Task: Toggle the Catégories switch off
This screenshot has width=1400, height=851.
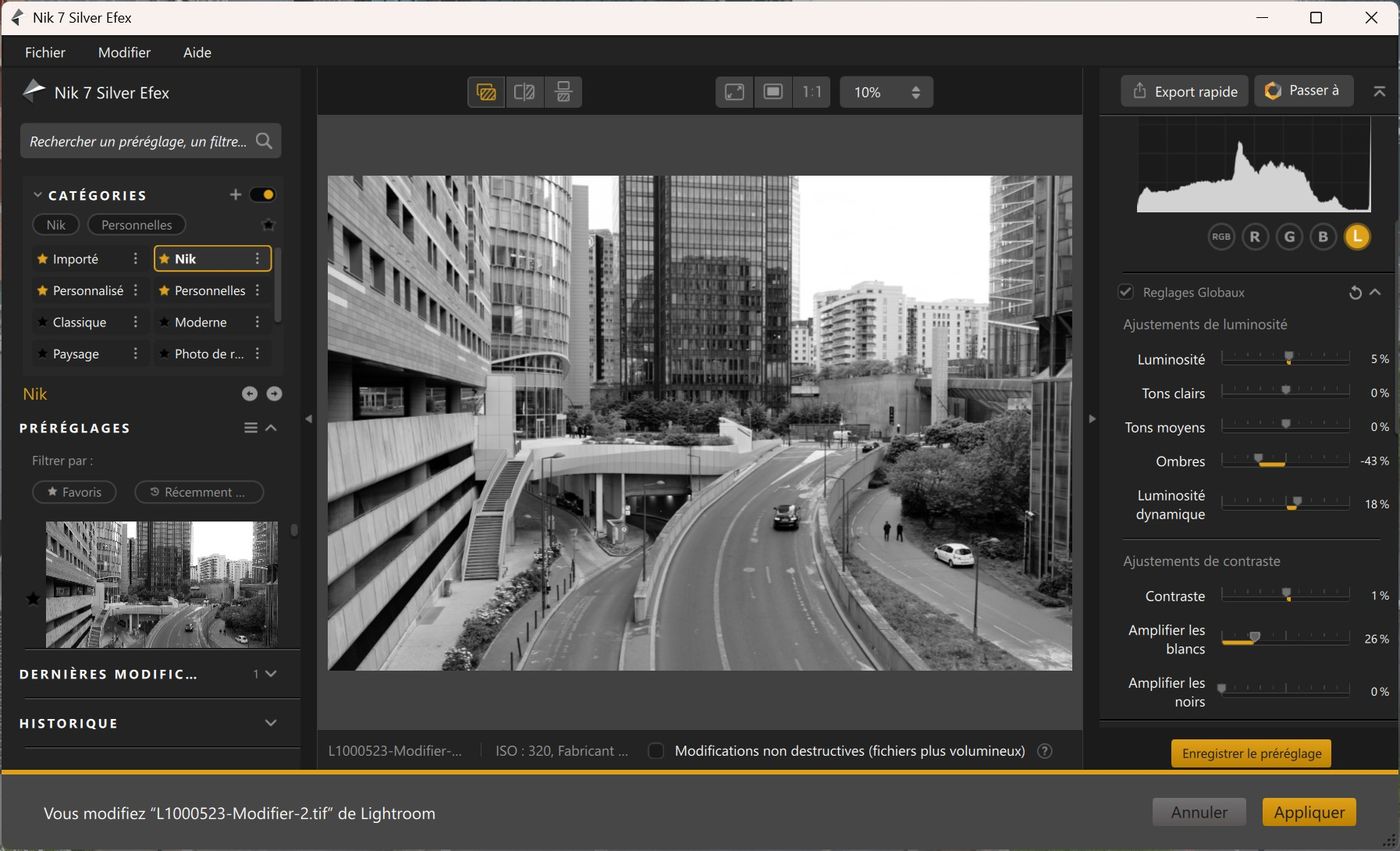Action: [262, 195]
